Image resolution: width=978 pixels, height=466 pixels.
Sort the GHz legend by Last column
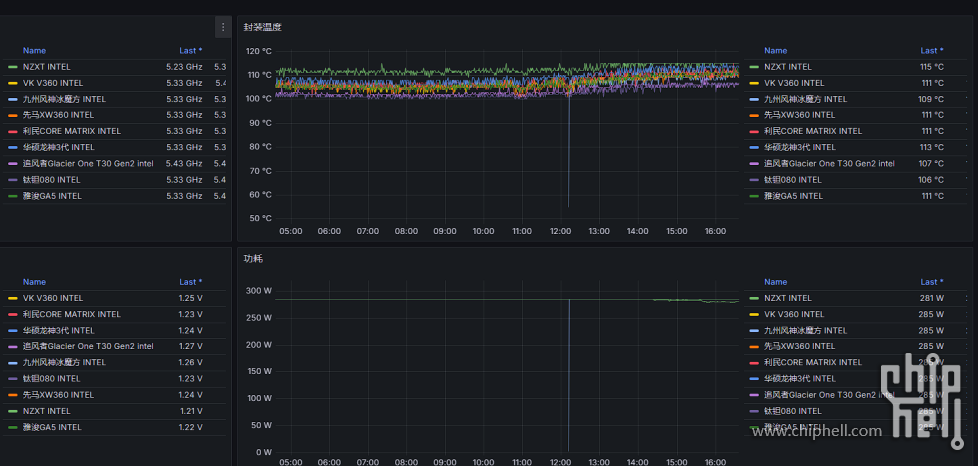point(190,51)
